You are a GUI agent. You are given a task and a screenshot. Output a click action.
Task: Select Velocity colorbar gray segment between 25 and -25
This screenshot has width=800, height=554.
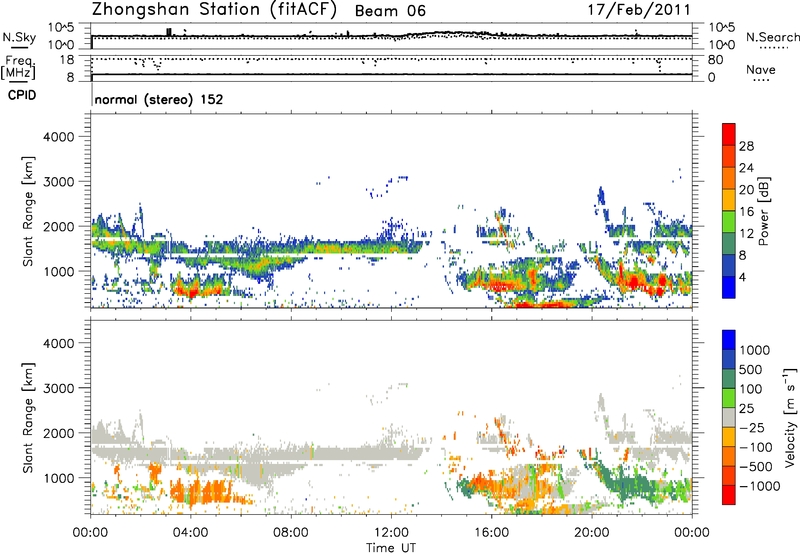click(x=729, y=417)
